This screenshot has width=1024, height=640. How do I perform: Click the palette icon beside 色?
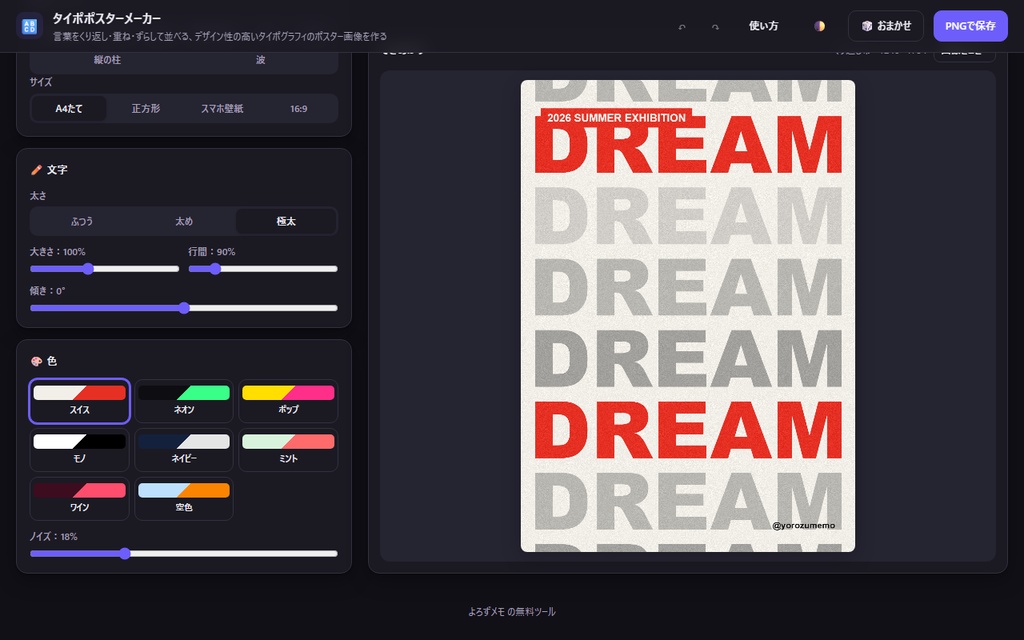[37, 361]
